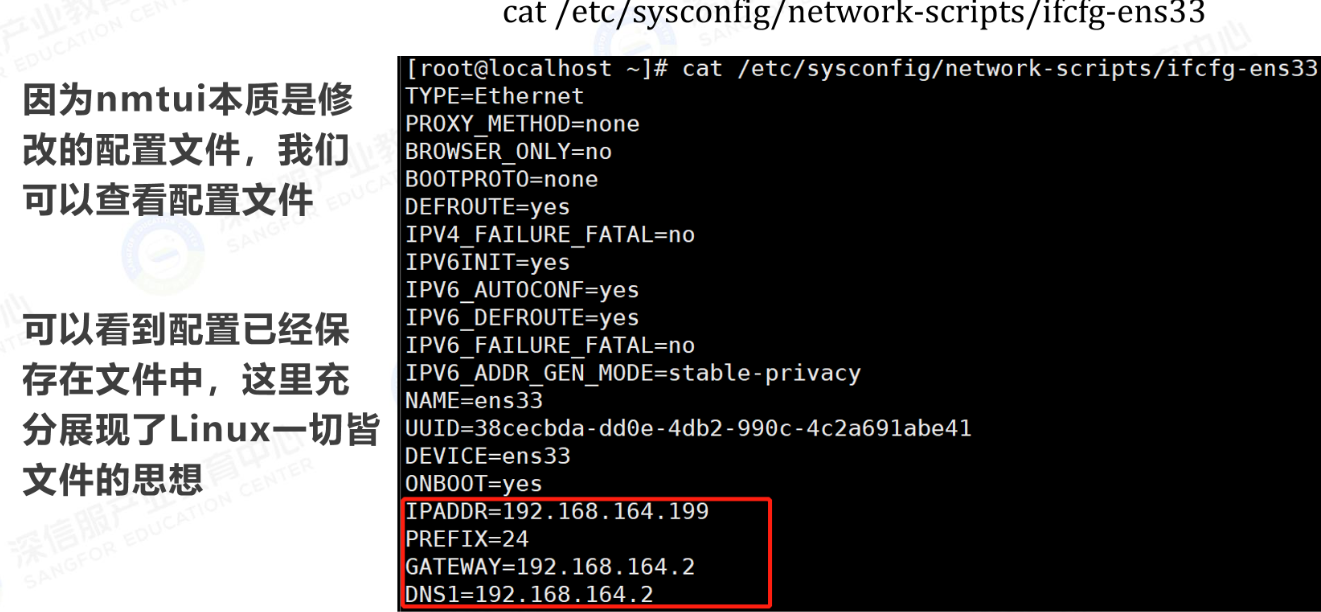Click the IPADDR=192.168.164.199 line
The height and width of the screenshot is (612, 1321).
pos(556,511)
